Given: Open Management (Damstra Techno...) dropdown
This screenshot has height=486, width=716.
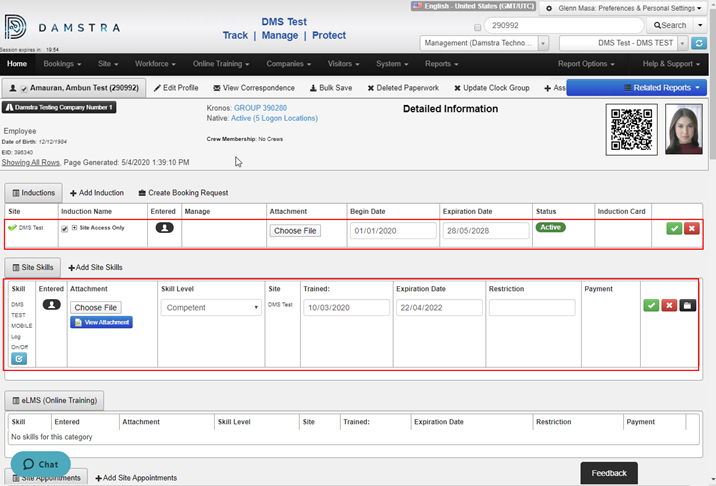Looking at the screenshot, I should [484, 43].
